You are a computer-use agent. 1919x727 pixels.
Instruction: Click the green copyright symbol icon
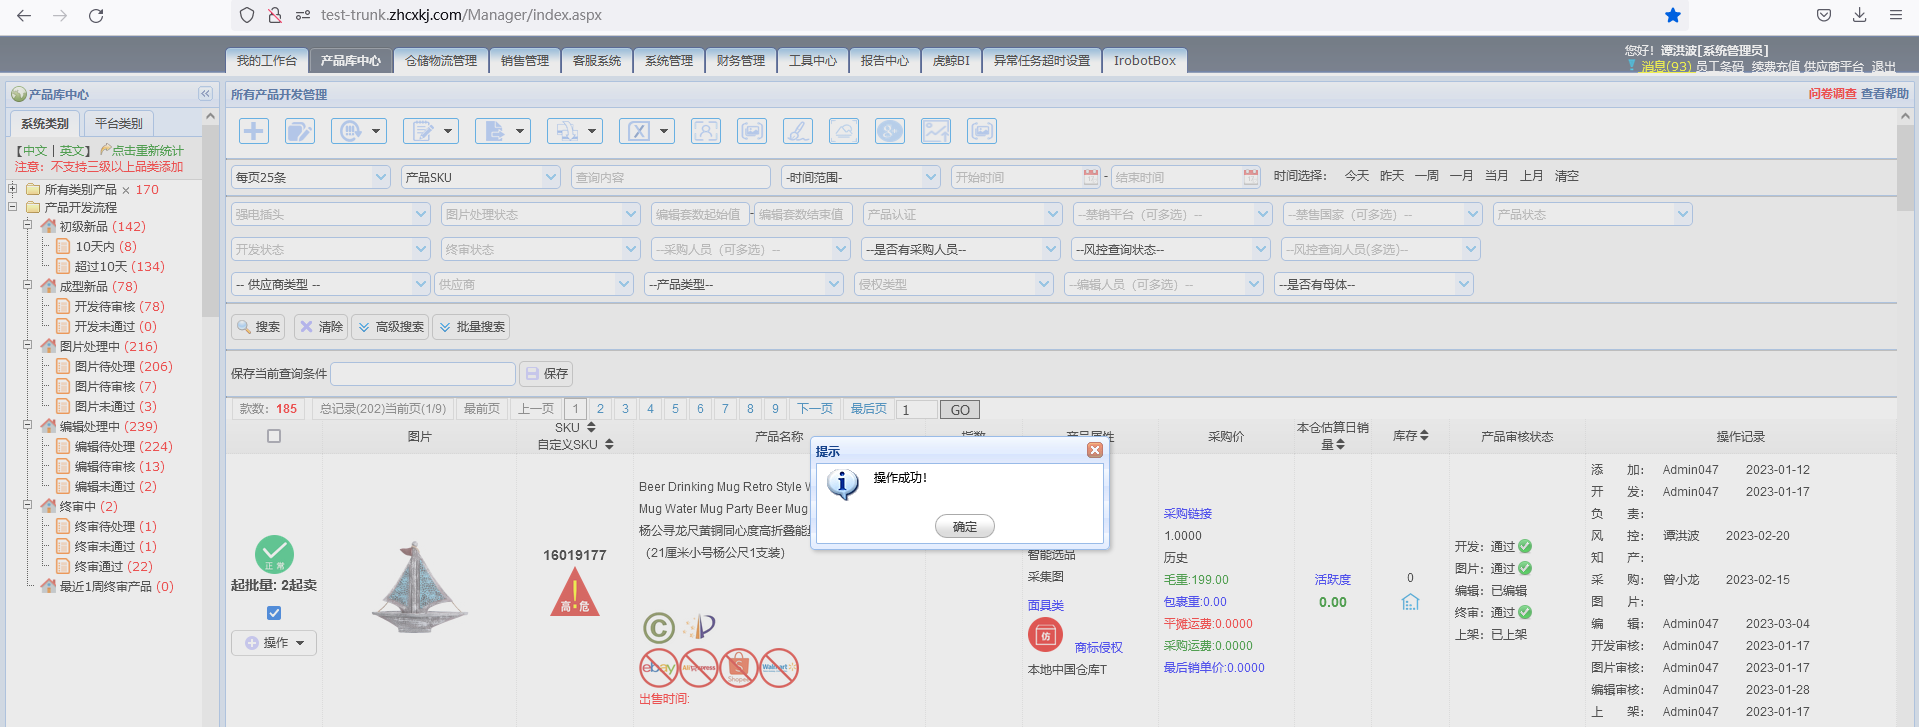click(x=658, y=627)
